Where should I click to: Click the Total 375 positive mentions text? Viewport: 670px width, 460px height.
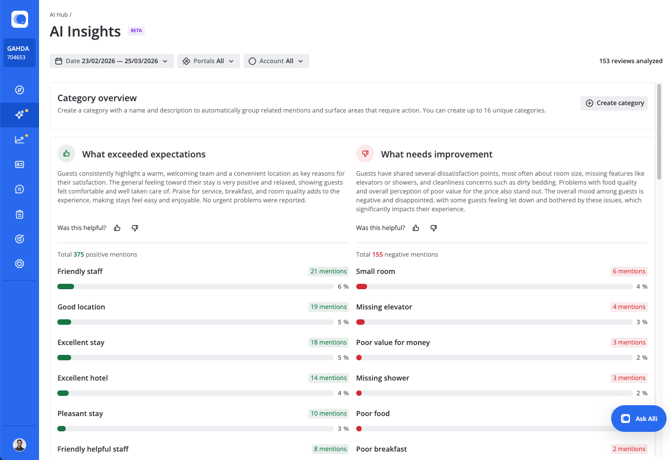tap(97, 255)
